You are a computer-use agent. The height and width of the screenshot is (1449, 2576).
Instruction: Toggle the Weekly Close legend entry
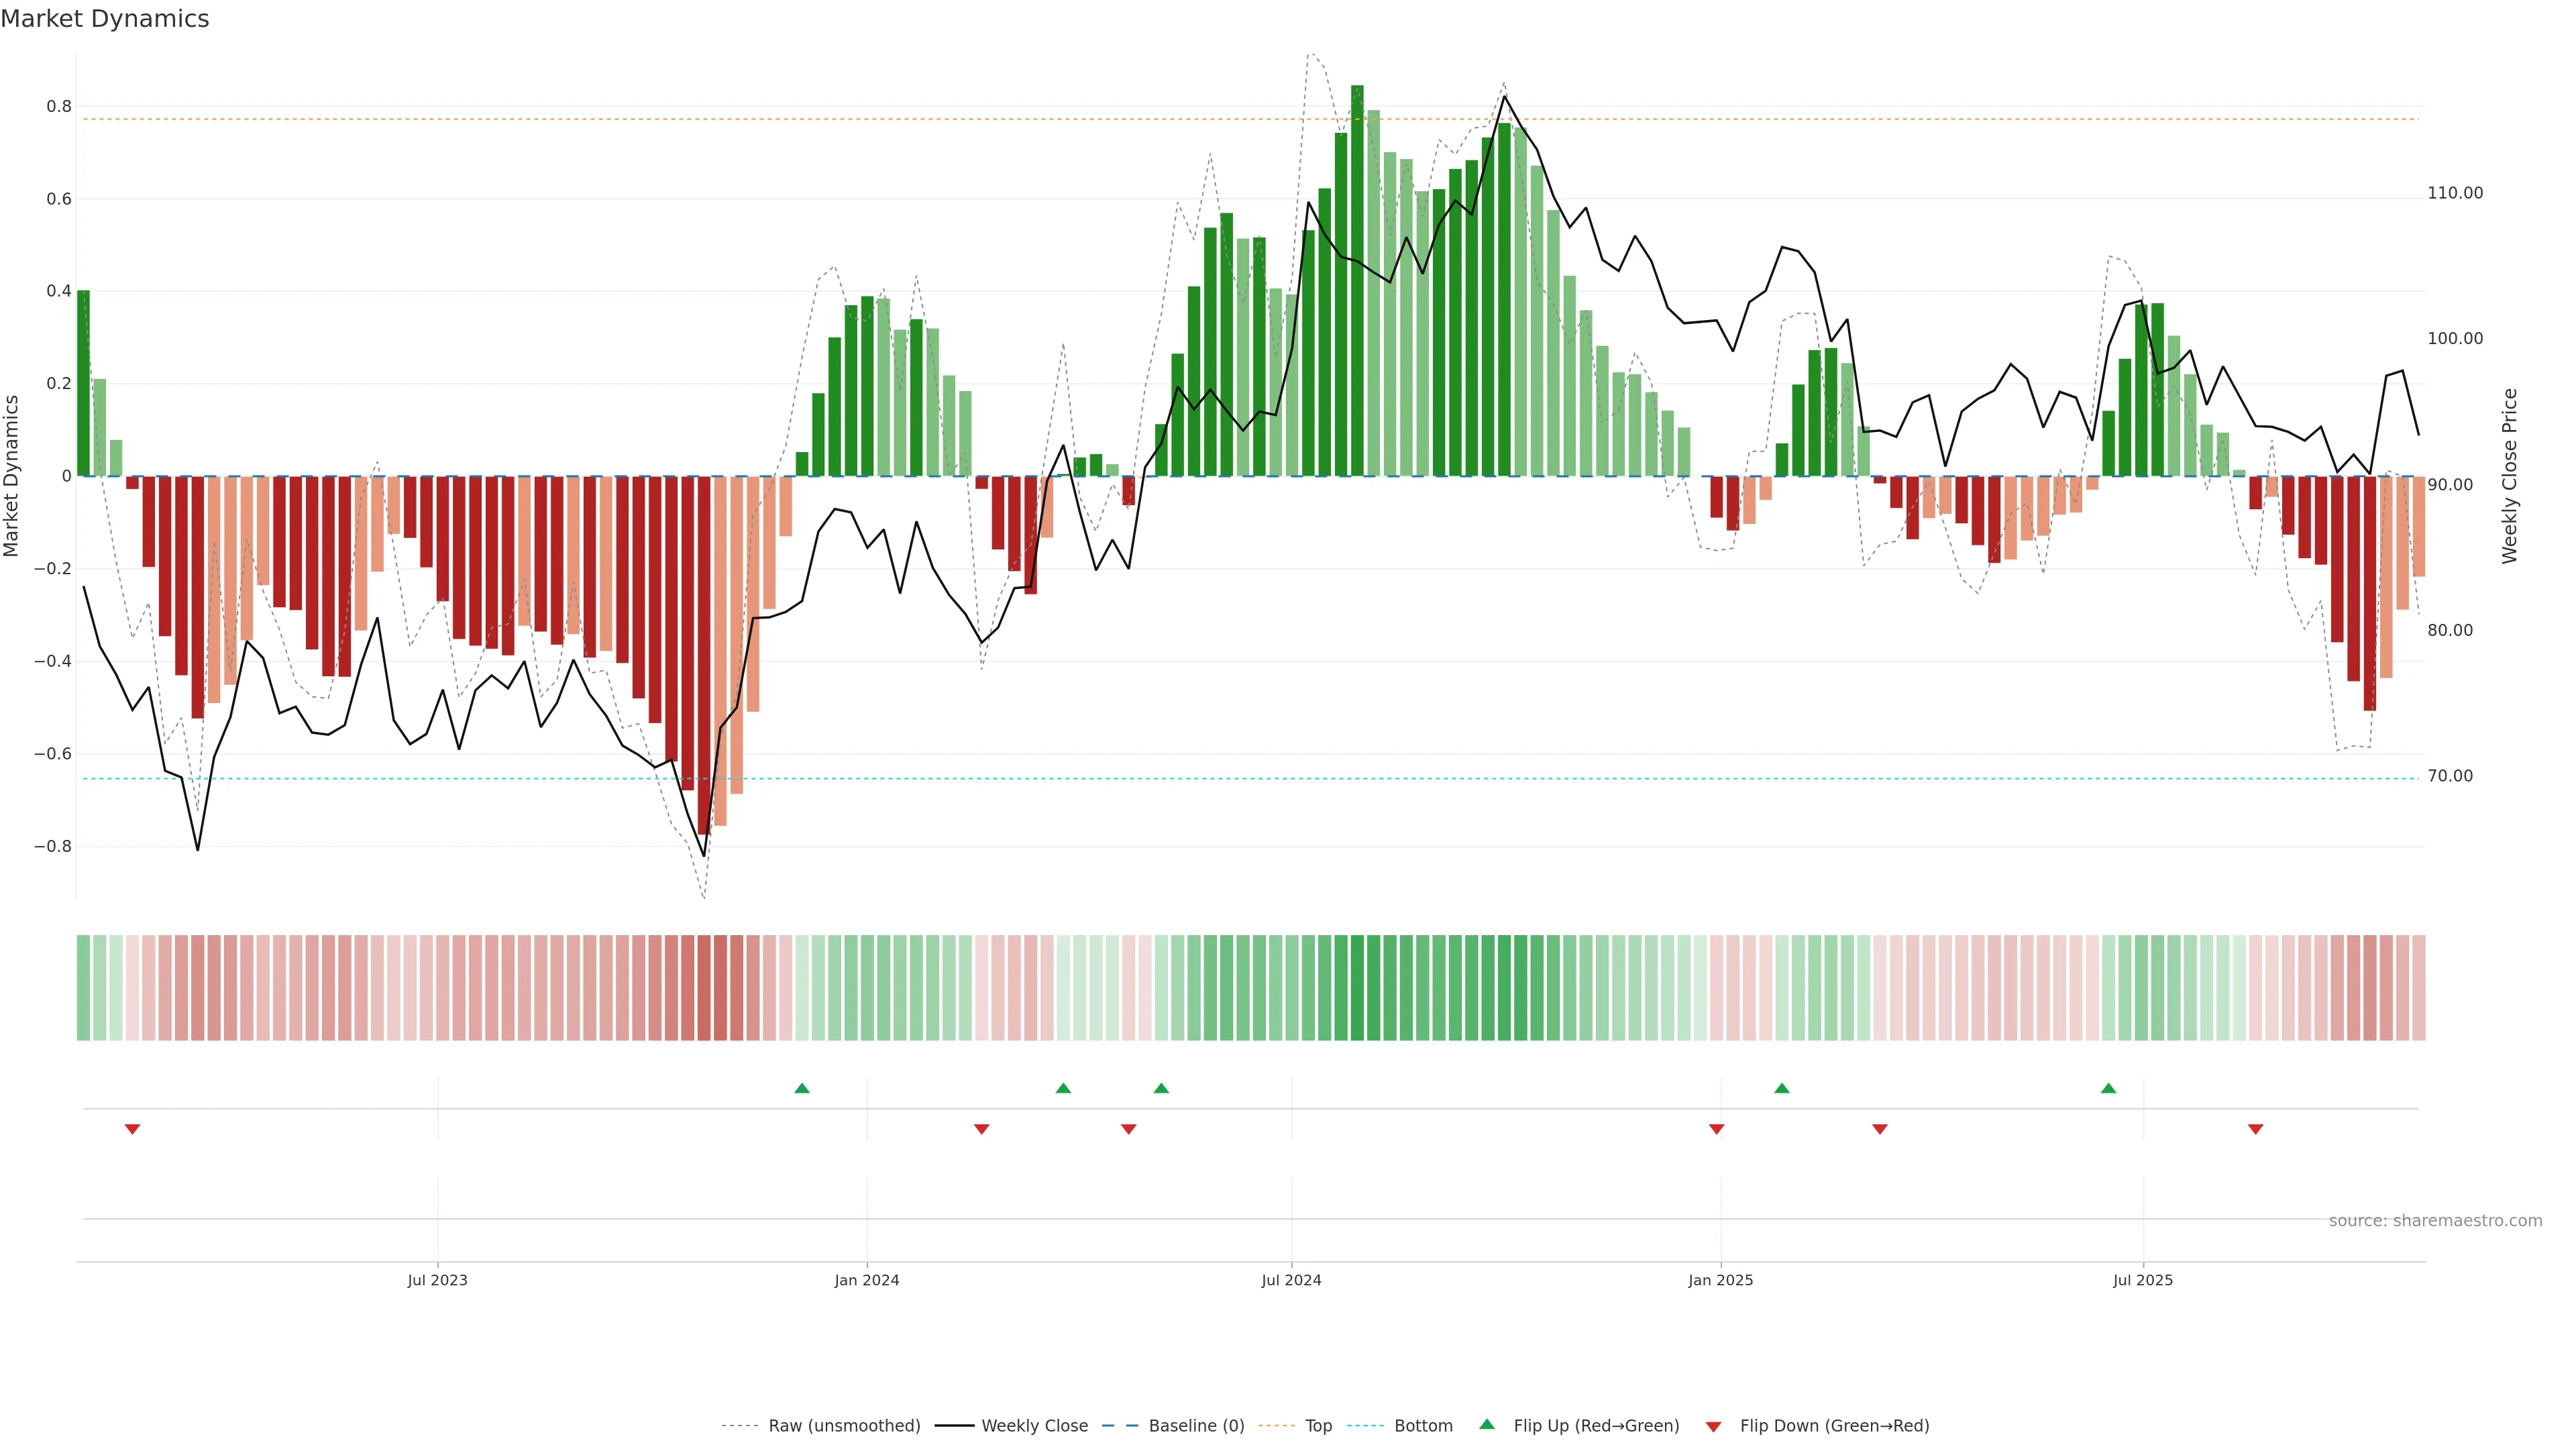click(x=1034, y=1426)
